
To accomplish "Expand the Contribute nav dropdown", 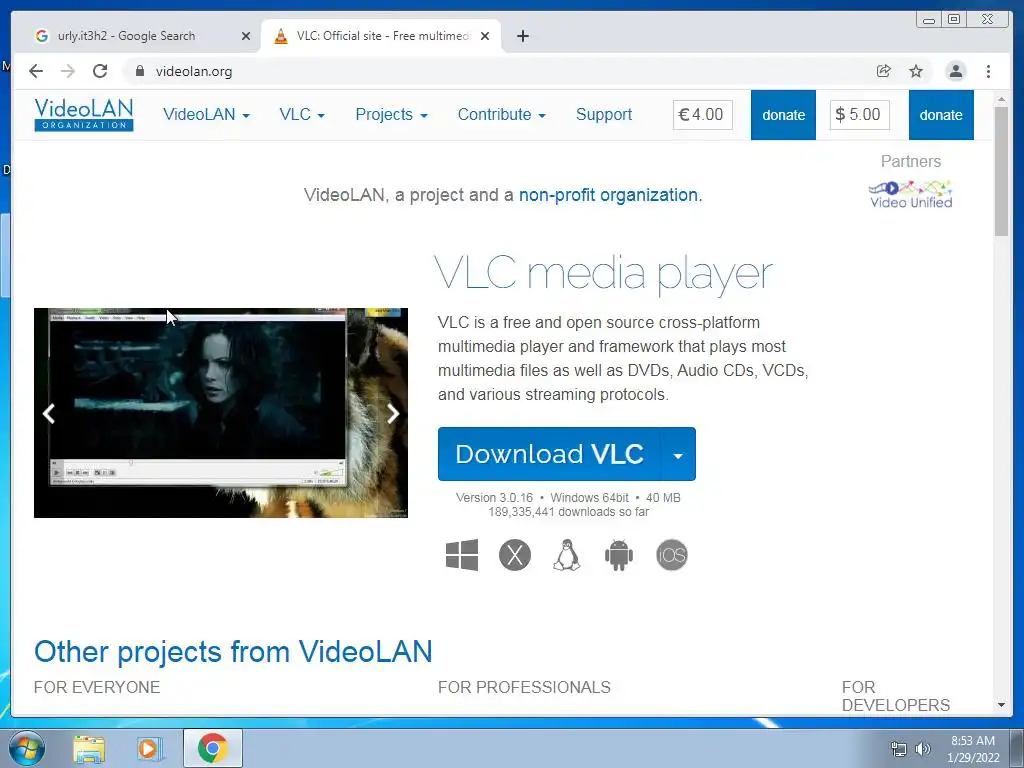I will (502, 115).
